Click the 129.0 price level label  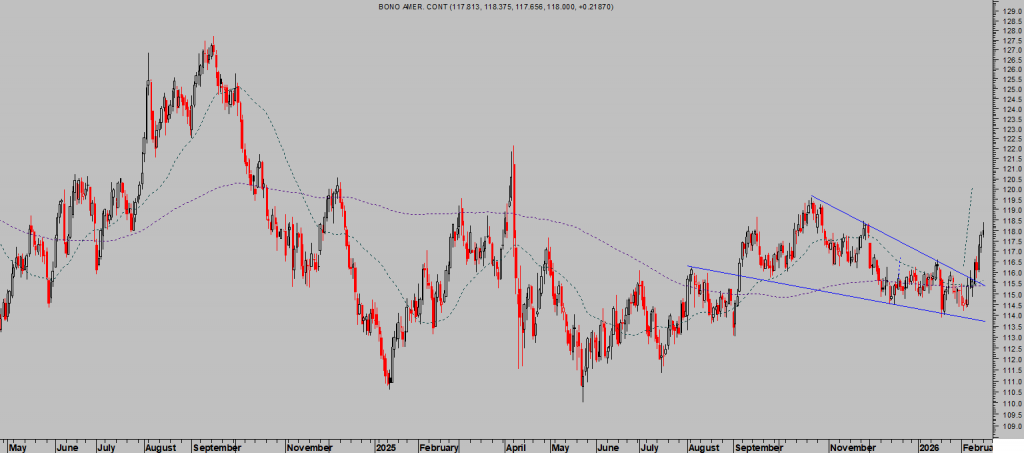[x=1007, y=9]
